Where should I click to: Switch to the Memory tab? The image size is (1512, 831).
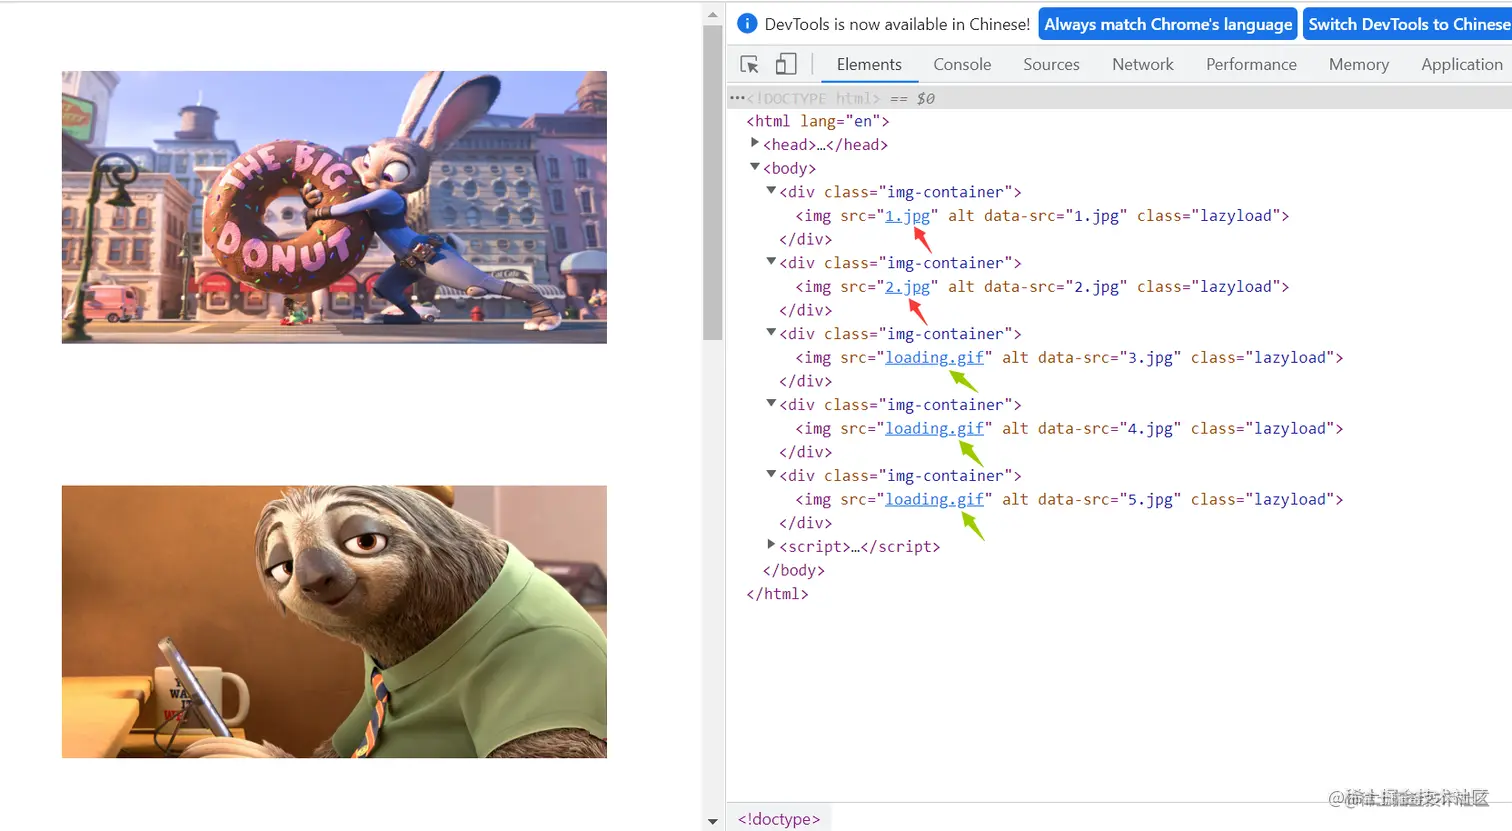tap(1359, 64)
